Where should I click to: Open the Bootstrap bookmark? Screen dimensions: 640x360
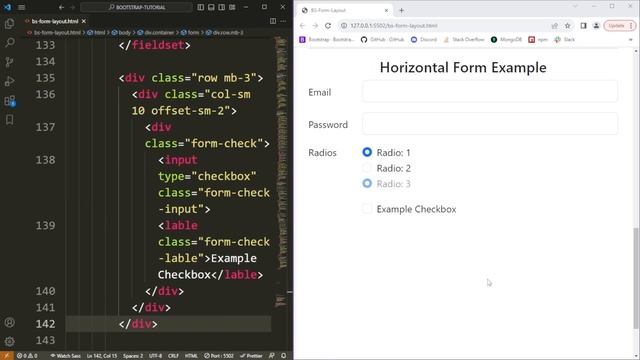click(x=327, y=40)
